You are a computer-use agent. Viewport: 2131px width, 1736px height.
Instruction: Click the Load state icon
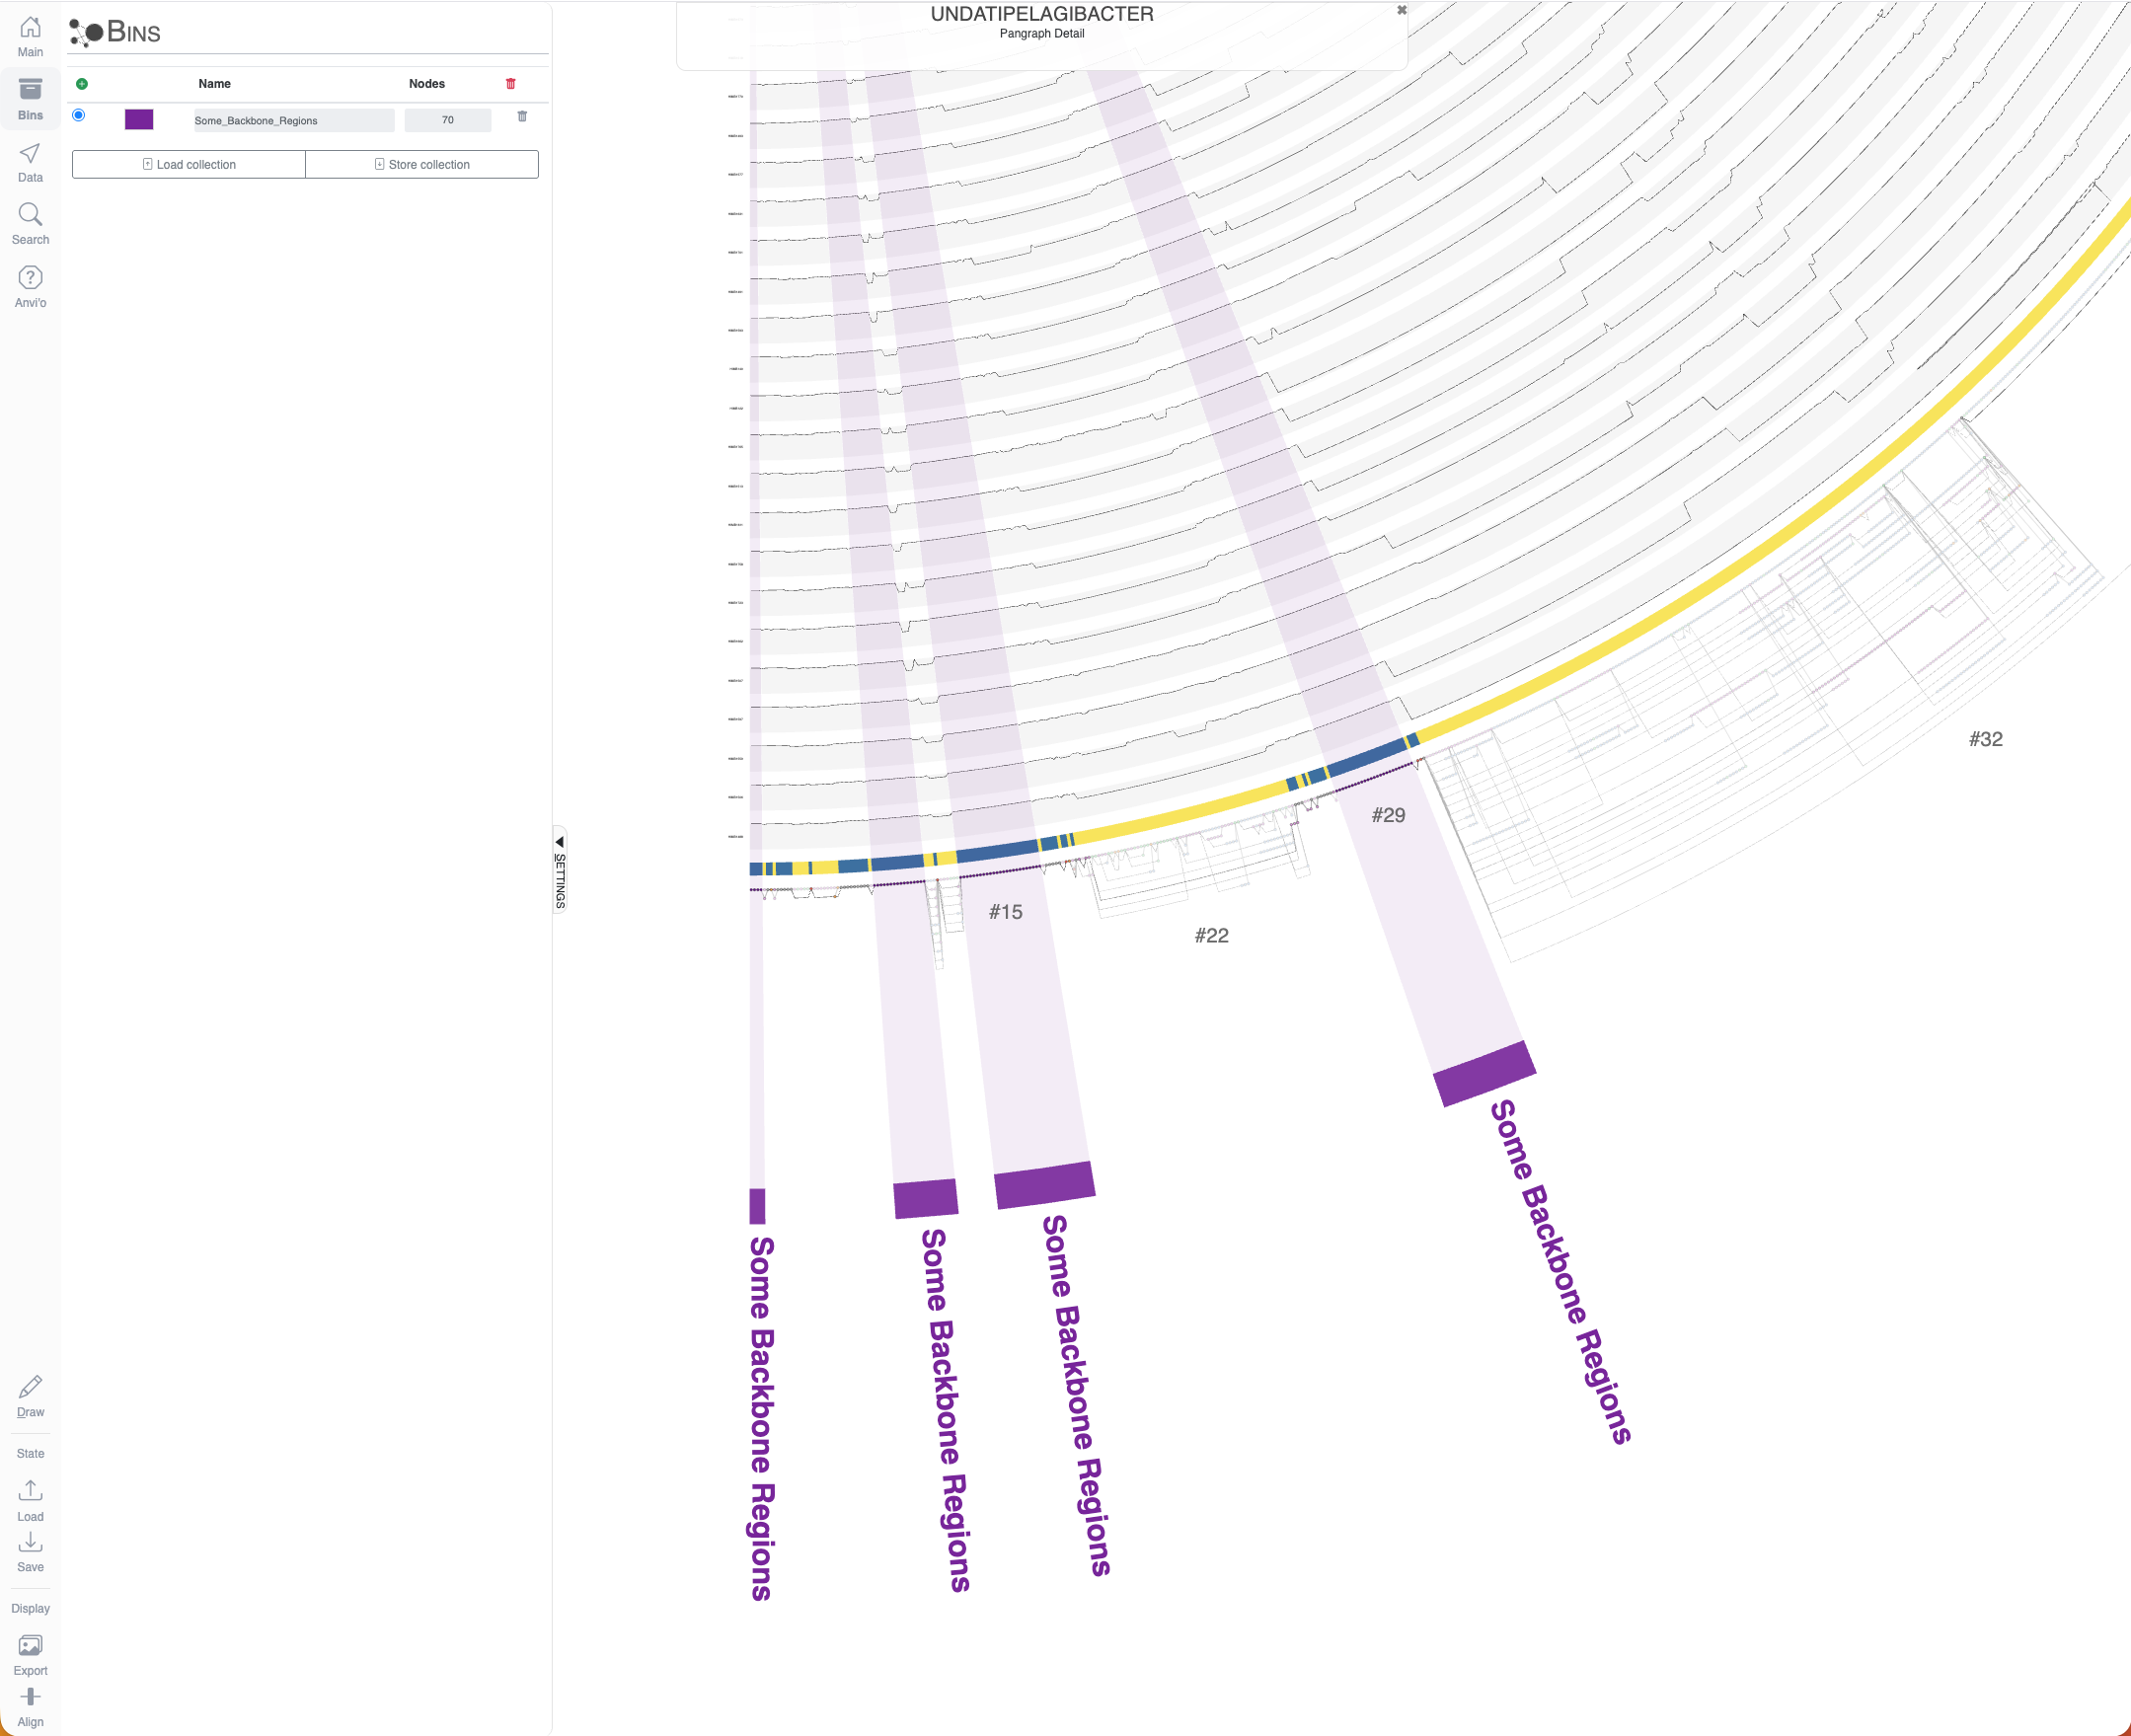tap(30, 1490)
